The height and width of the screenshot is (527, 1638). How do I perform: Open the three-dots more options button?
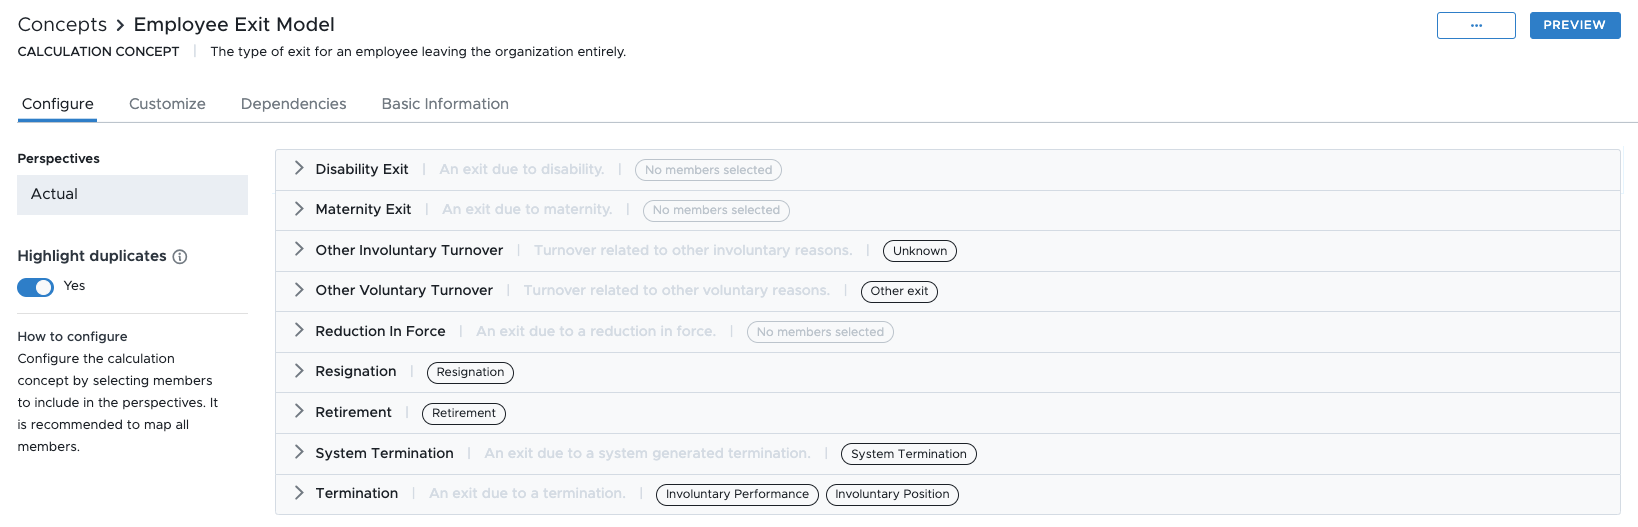click(x=1476, y=25)
